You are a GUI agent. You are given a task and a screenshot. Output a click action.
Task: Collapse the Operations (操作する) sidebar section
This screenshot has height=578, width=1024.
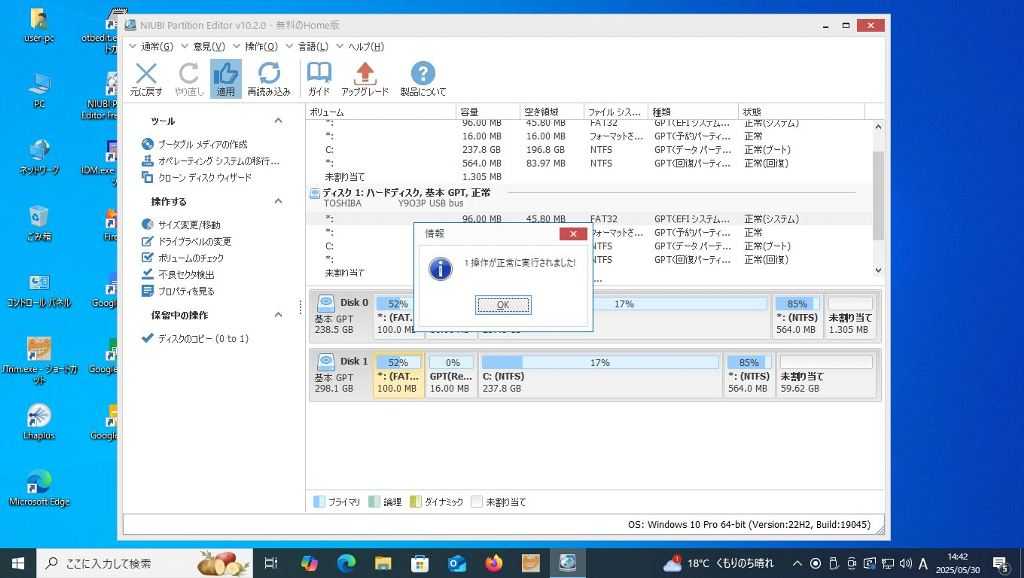(x=278, y=202)
